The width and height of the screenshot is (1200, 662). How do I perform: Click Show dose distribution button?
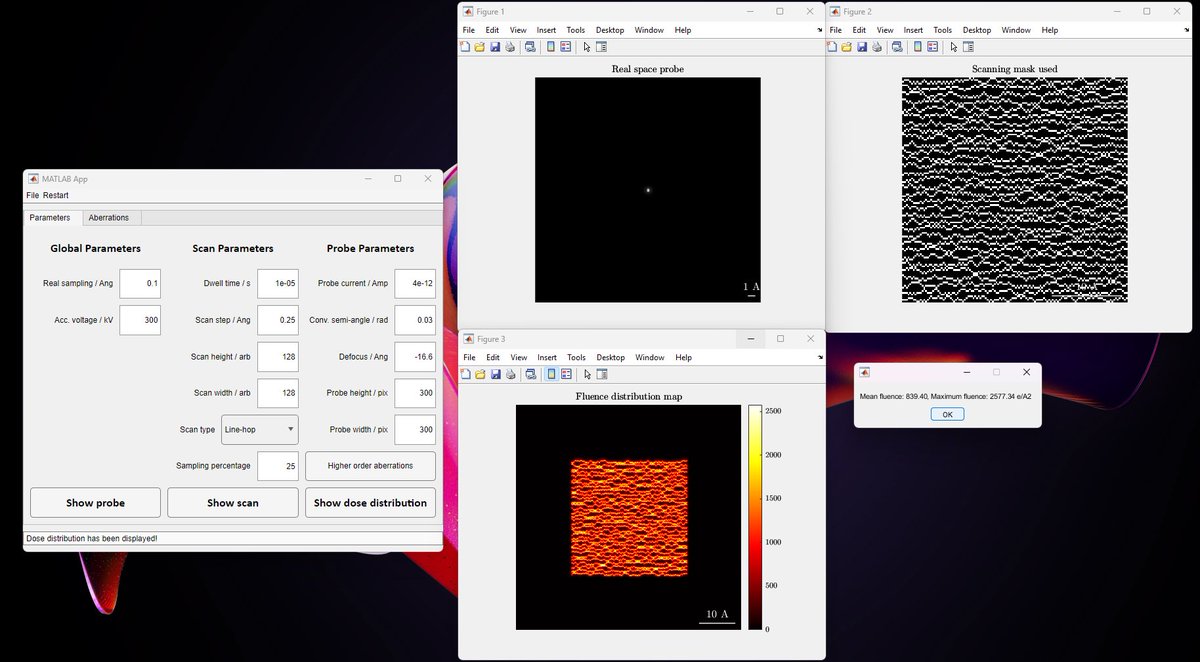pos(370,503)
